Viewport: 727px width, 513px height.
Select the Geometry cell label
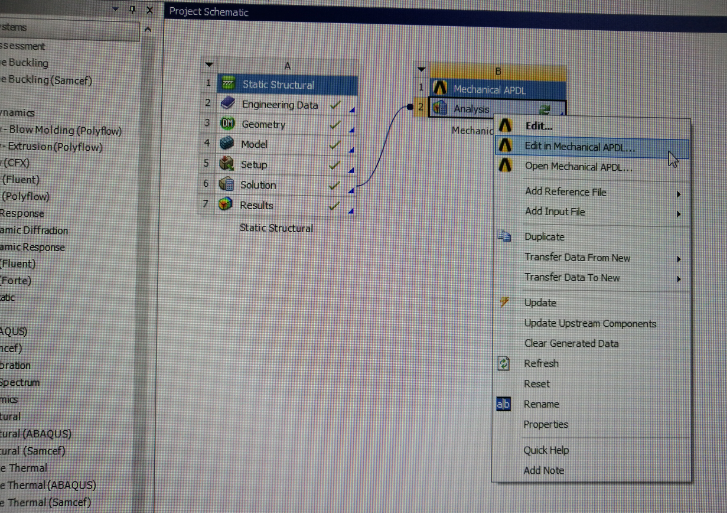(263, 125)
